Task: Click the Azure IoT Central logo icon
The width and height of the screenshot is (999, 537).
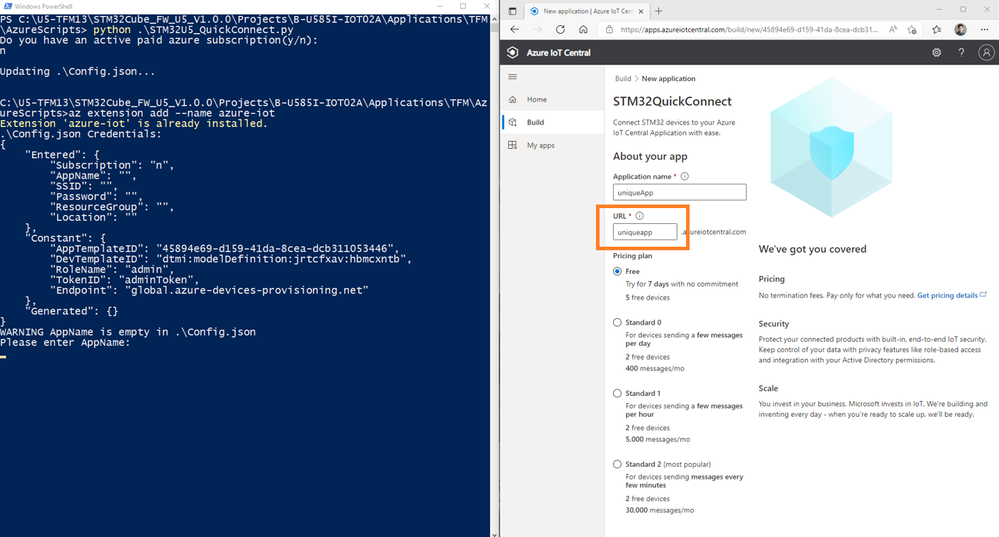Action: pyautogui.click(x=512, y=53)
